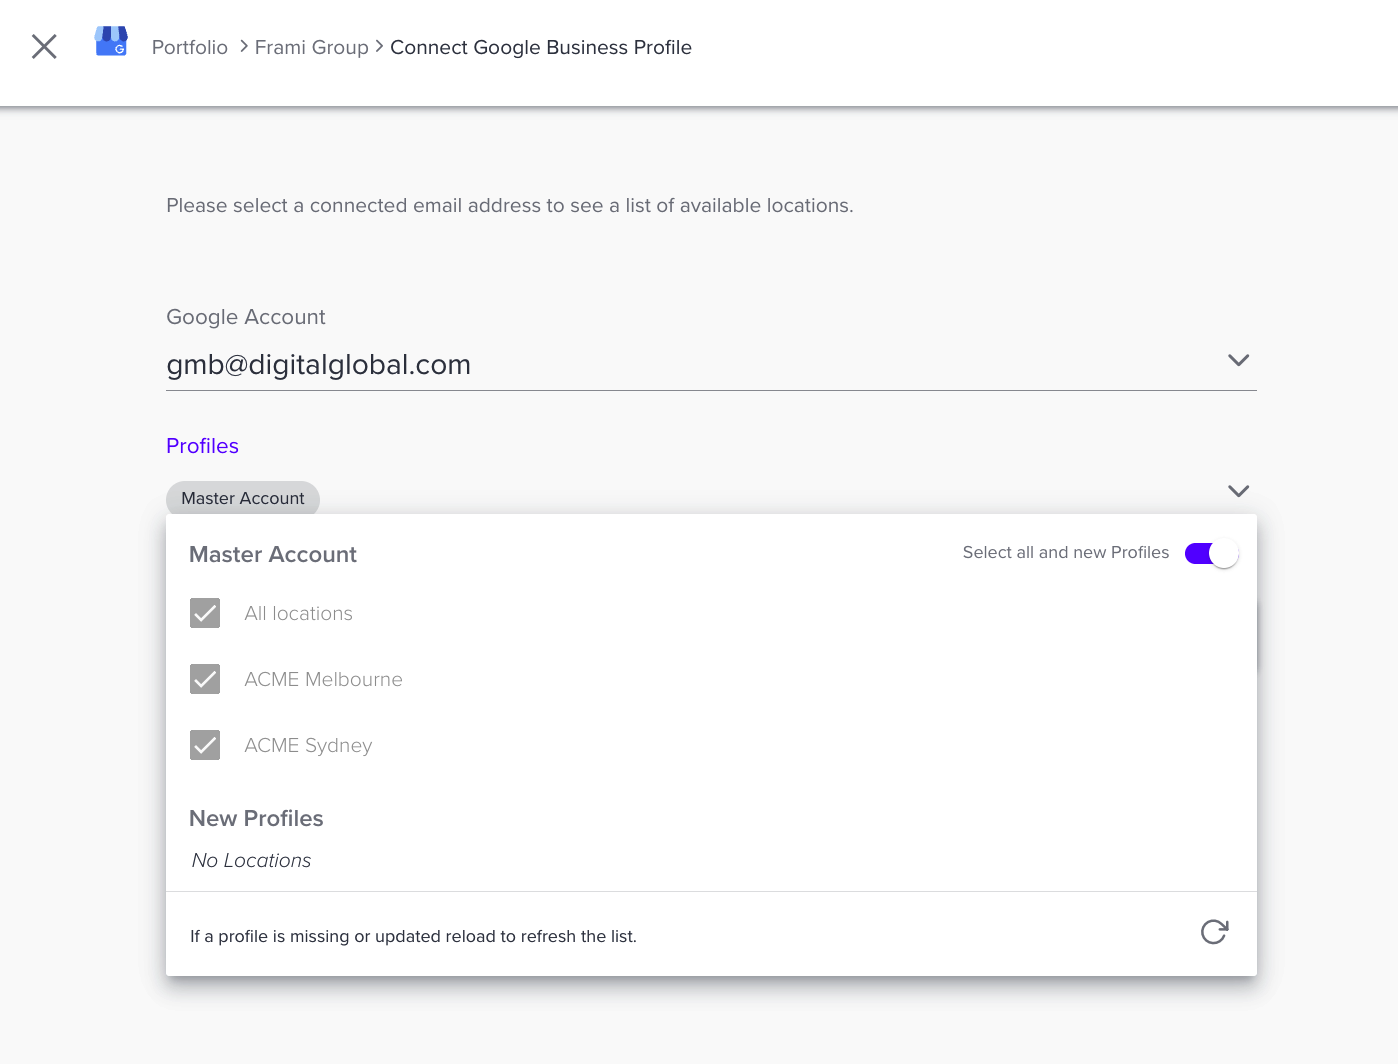Click the Google Business Profile store icon
Viewport: 1398px width, 1064px height.
click(x=111, y=42)
